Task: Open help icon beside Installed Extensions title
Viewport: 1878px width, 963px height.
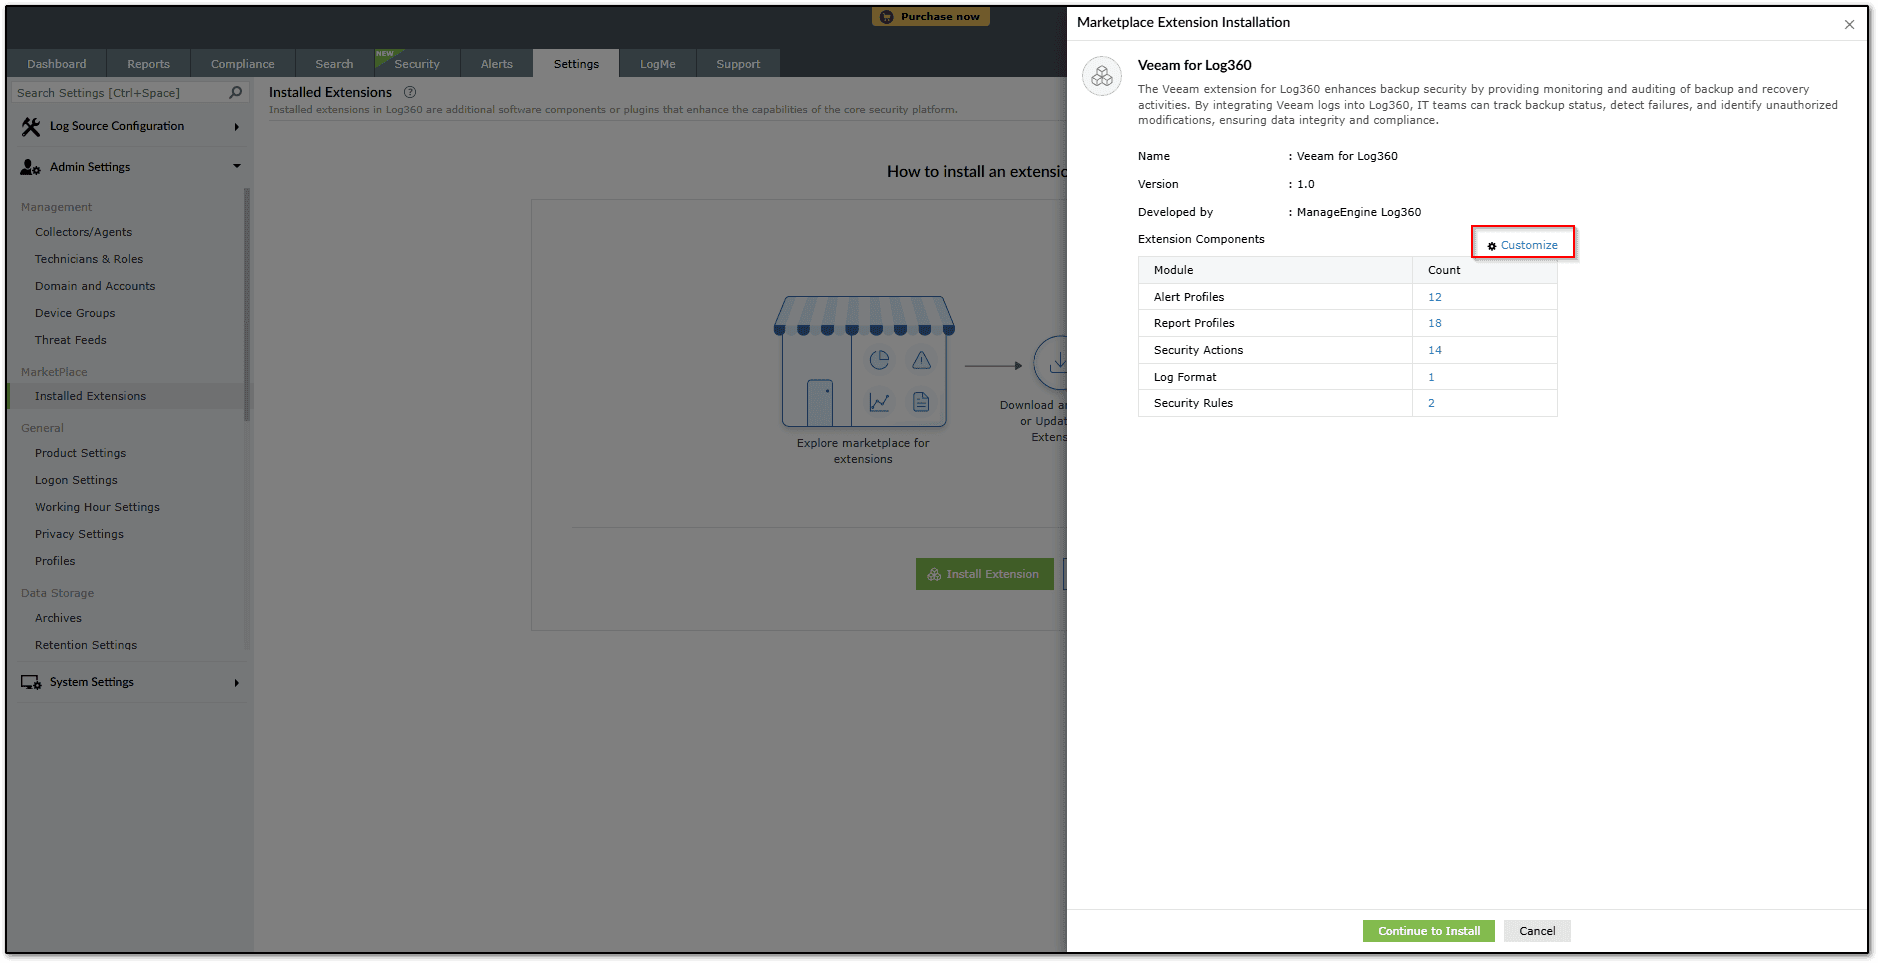Action: 410,92
